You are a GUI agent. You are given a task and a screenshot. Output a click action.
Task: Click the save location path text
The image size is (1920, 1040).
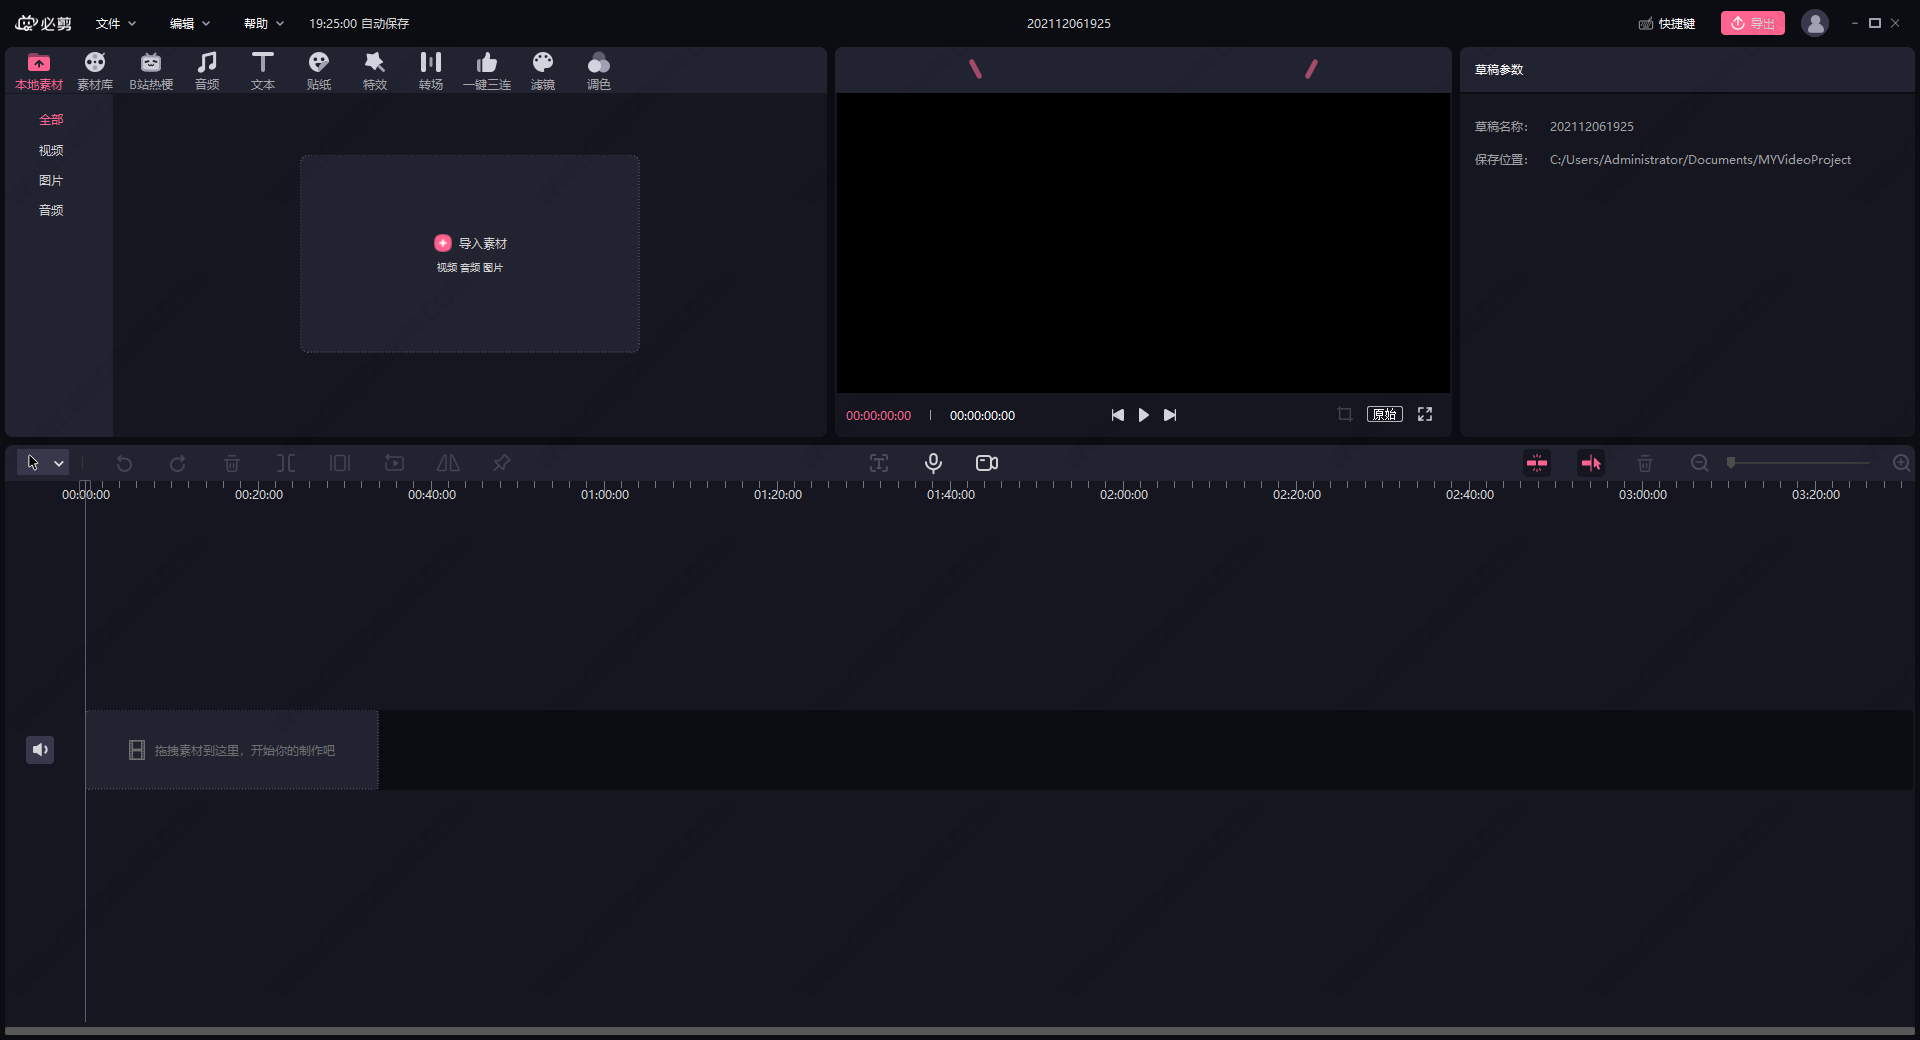1700,160
